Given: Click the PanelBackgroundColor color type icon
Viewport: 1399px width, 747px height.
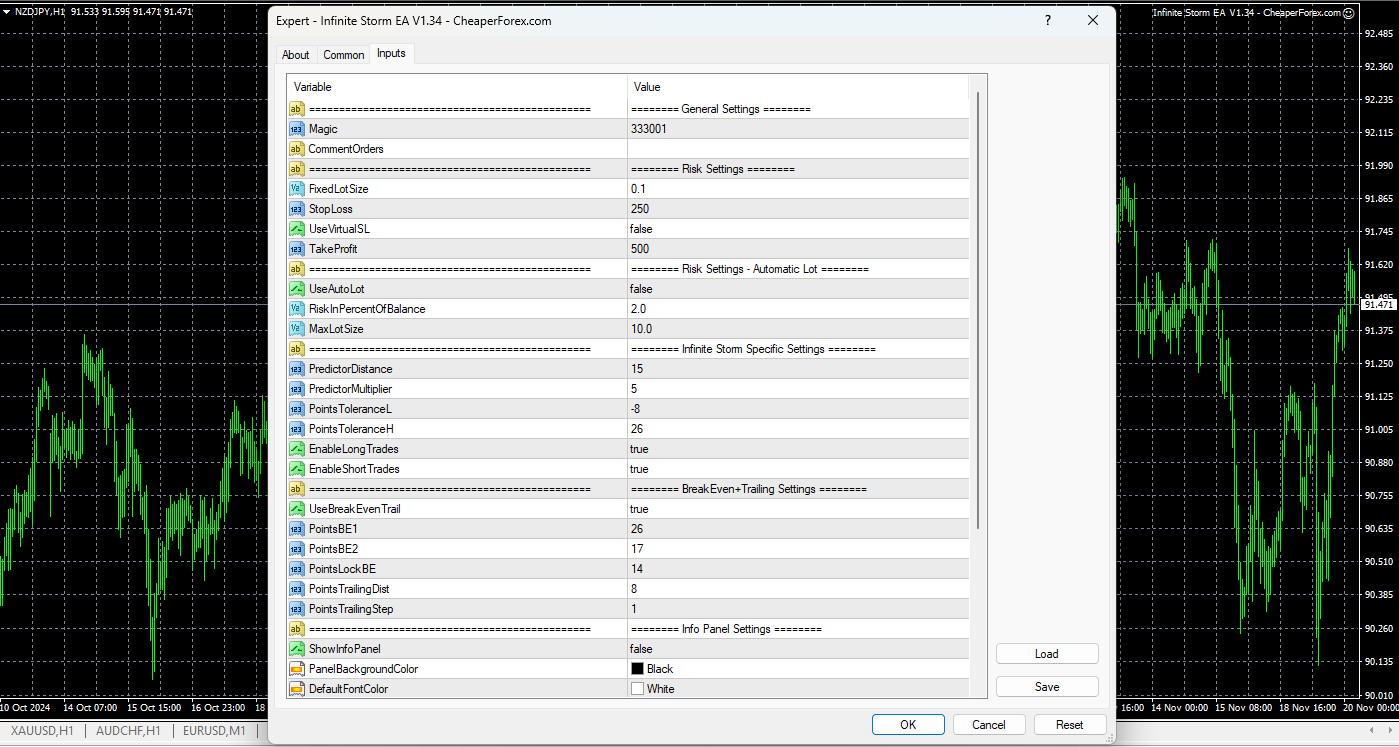Looking at the screenshot, I should click(x=296, y=669).
